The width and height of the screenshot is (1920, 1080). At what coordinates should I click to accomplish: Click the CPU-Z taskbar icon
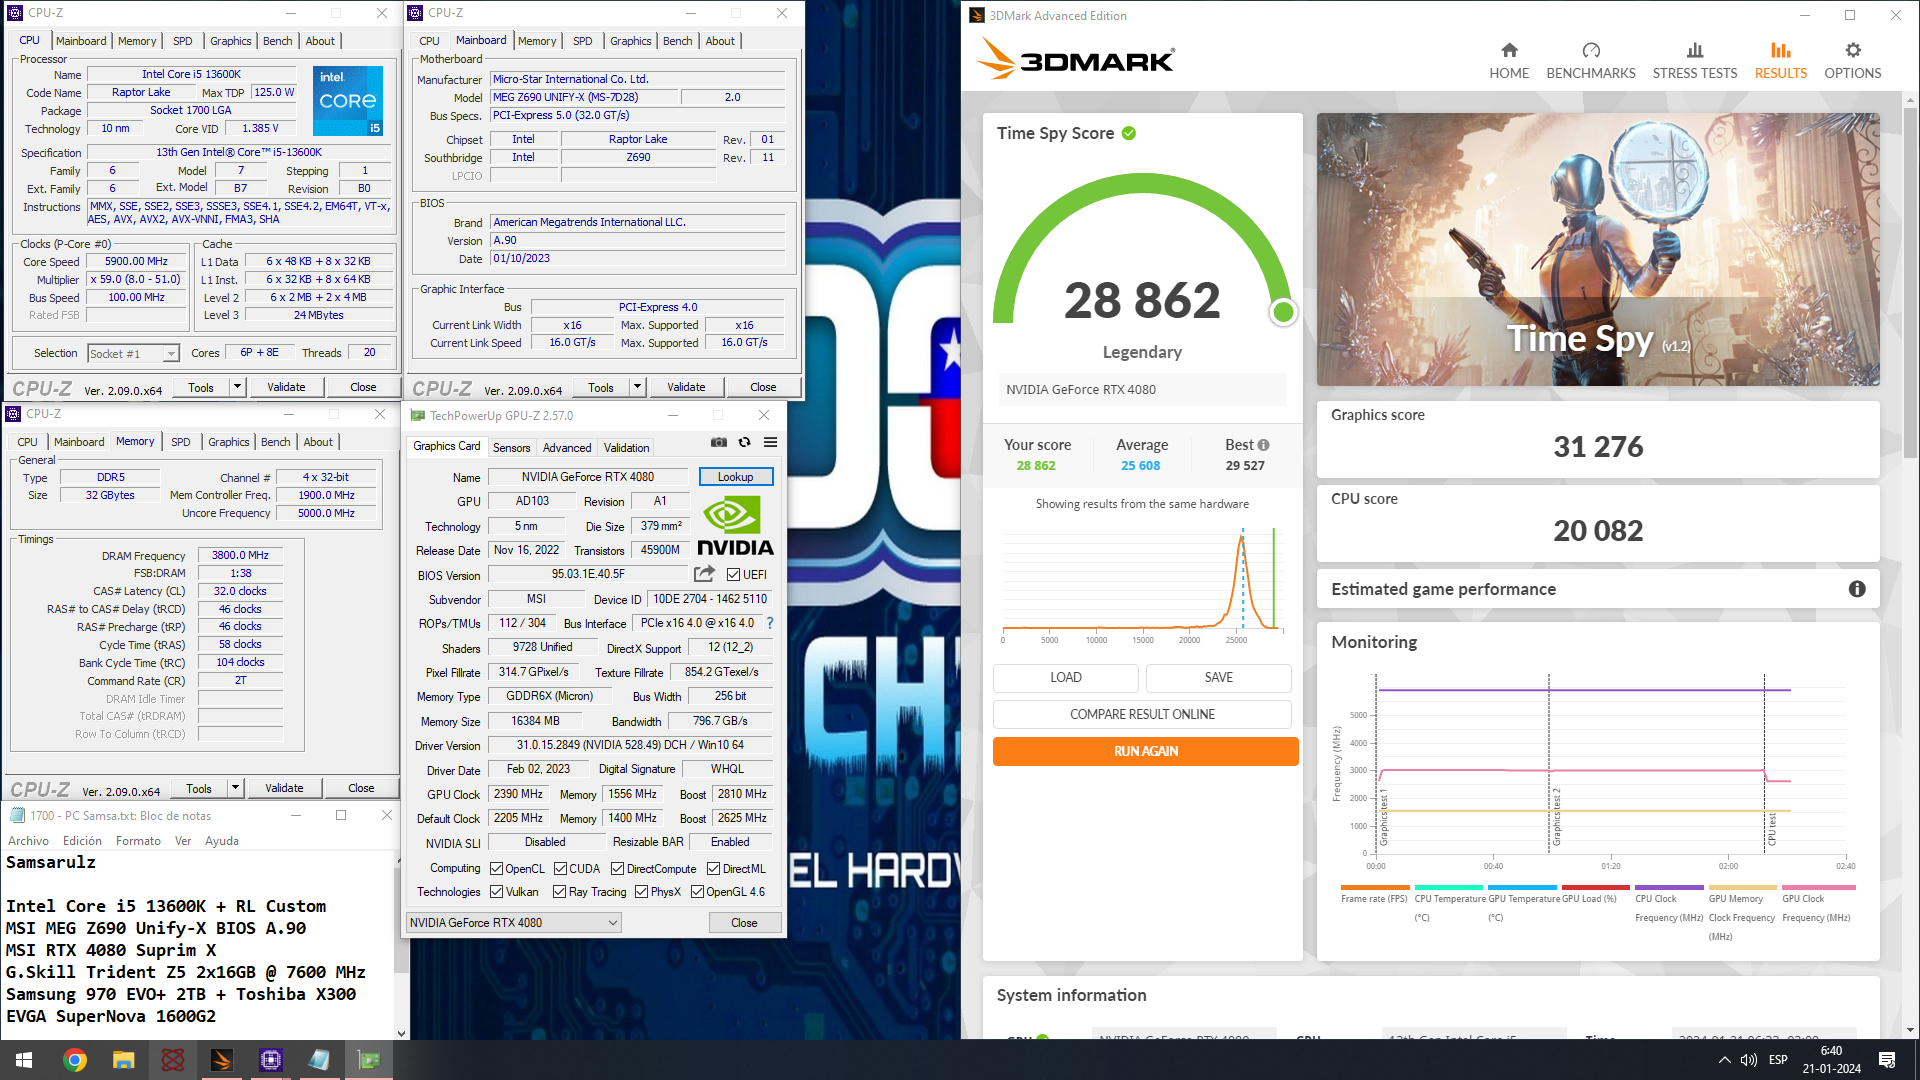tap(270, 1060)
